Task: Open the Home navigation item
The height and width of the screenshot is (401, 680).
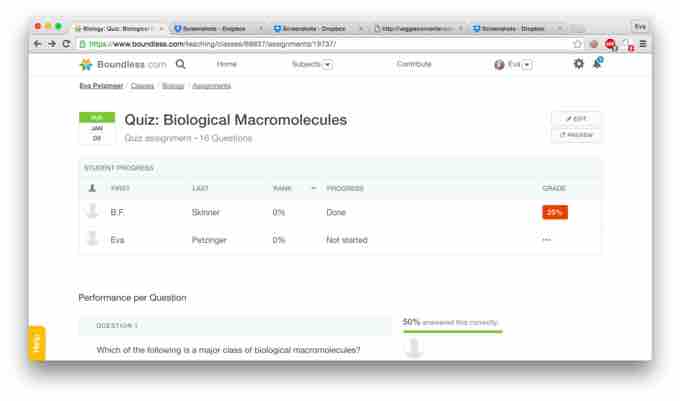Action: coord(227,64)
